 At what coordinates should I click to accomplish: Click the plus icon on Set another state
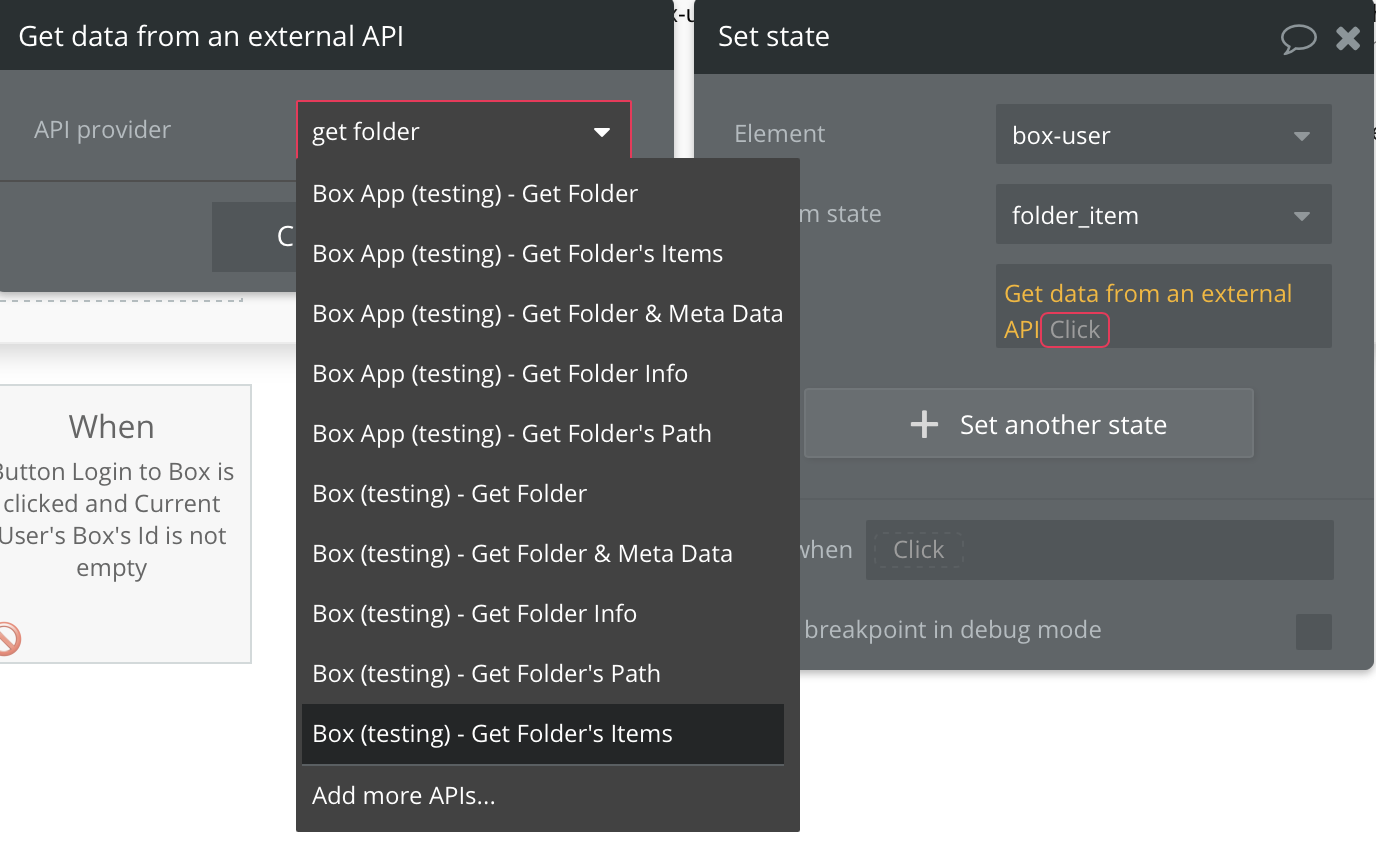click(x=924, y=425)
